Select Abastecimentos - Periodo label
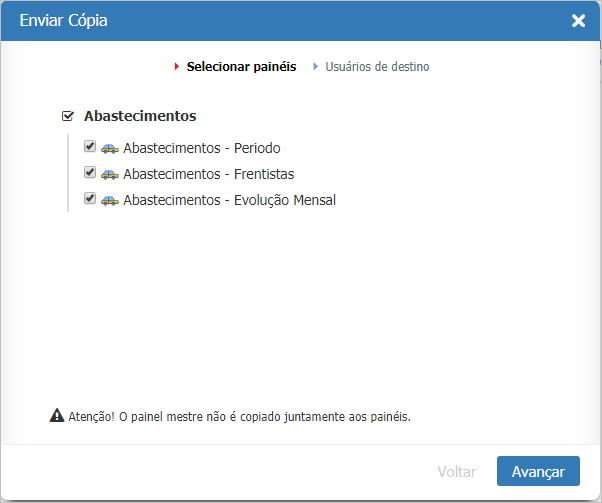 click(202, 148)
